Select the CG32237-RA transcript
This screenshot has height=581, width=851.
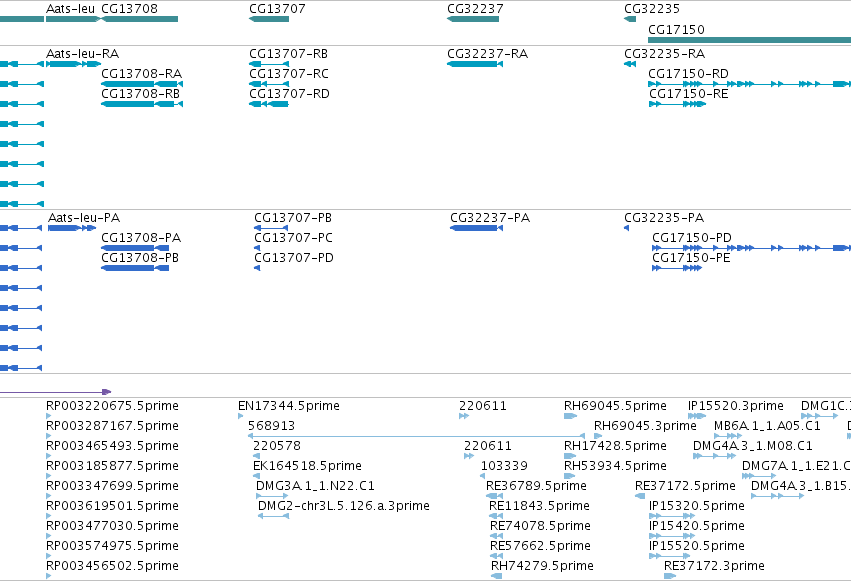[x=475, y=64]
